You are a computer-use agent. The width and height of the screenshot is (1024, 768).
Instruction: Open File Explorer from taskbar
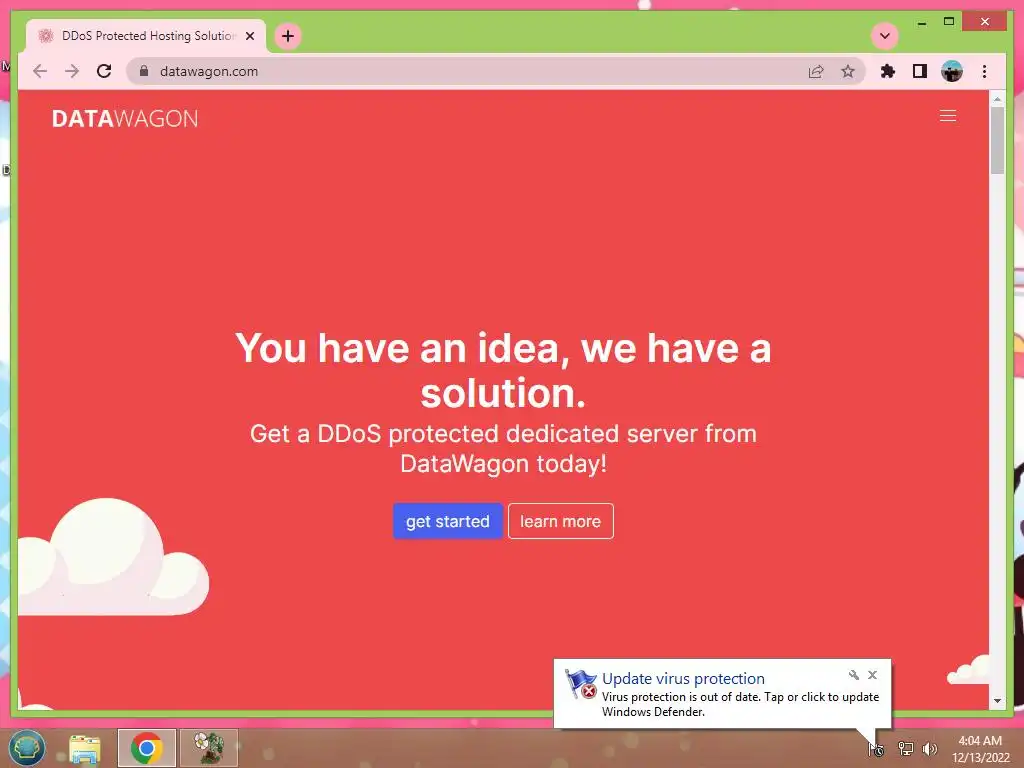pyautogui.click(x=85, y=748)
